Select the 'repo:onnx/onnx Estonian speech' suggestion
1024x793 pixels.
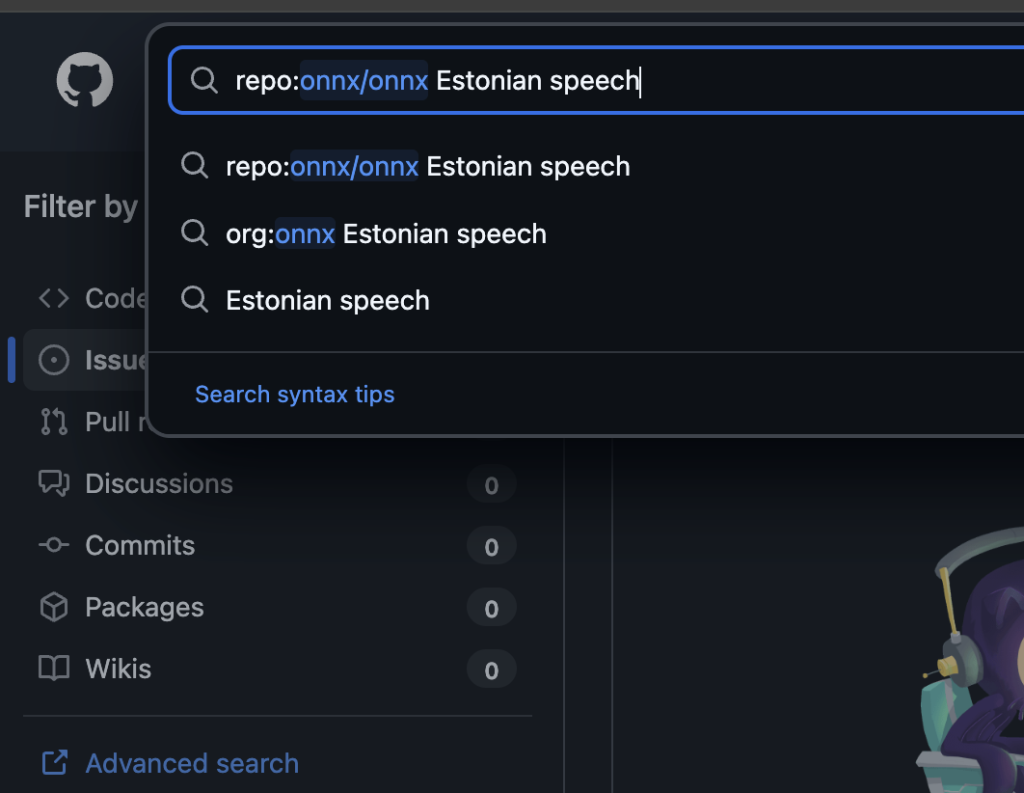[x=428, y=166]
